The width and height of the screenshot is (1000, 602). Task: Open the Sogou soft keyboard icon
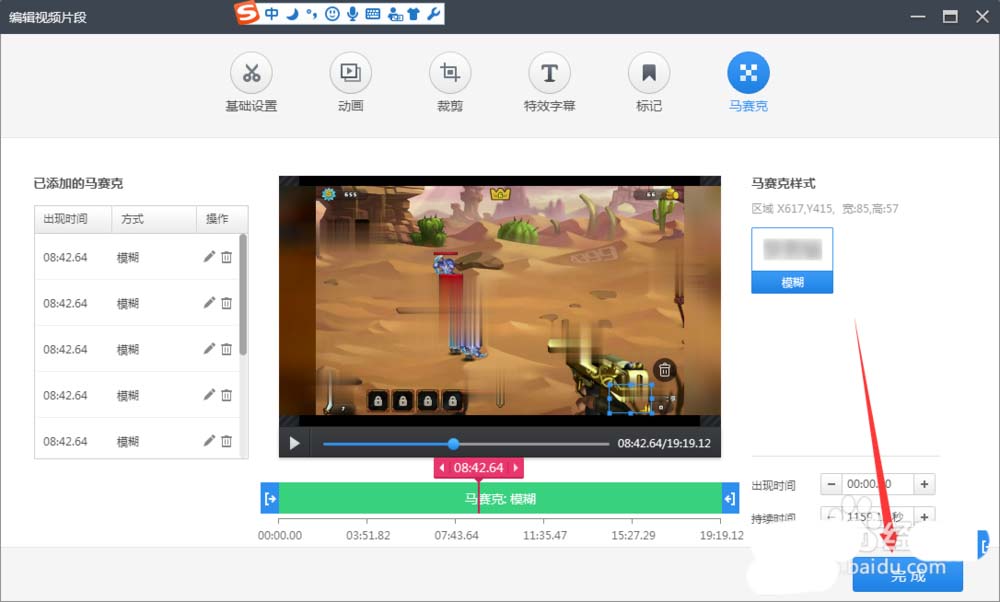click(373, 13)
